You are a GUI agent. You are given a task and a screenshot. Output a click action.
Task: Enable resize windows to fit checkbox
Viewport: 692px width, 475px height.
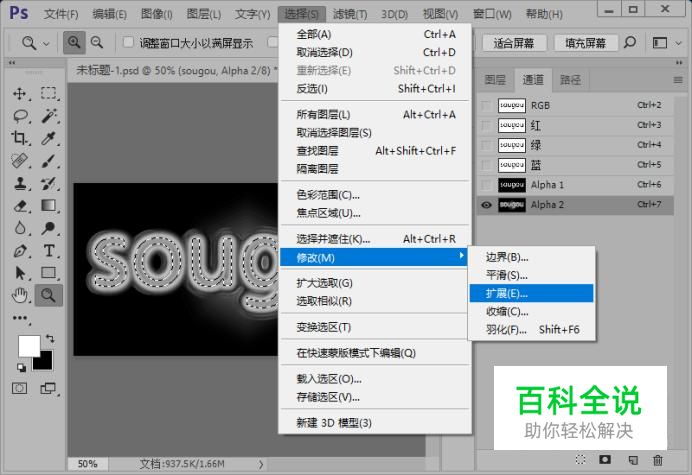(x=128, y=42)
